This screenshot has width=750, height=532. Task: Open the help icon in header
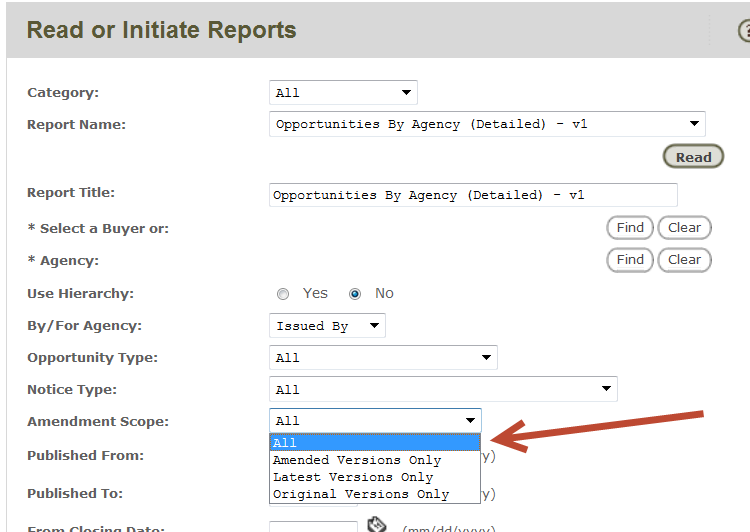[744, 32]
